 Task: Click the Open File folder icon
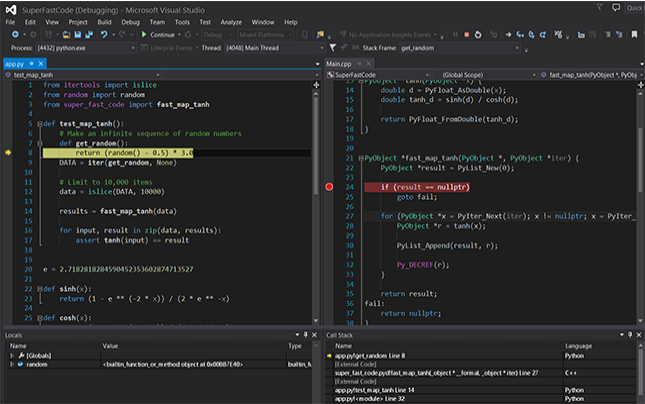(66, 35)
